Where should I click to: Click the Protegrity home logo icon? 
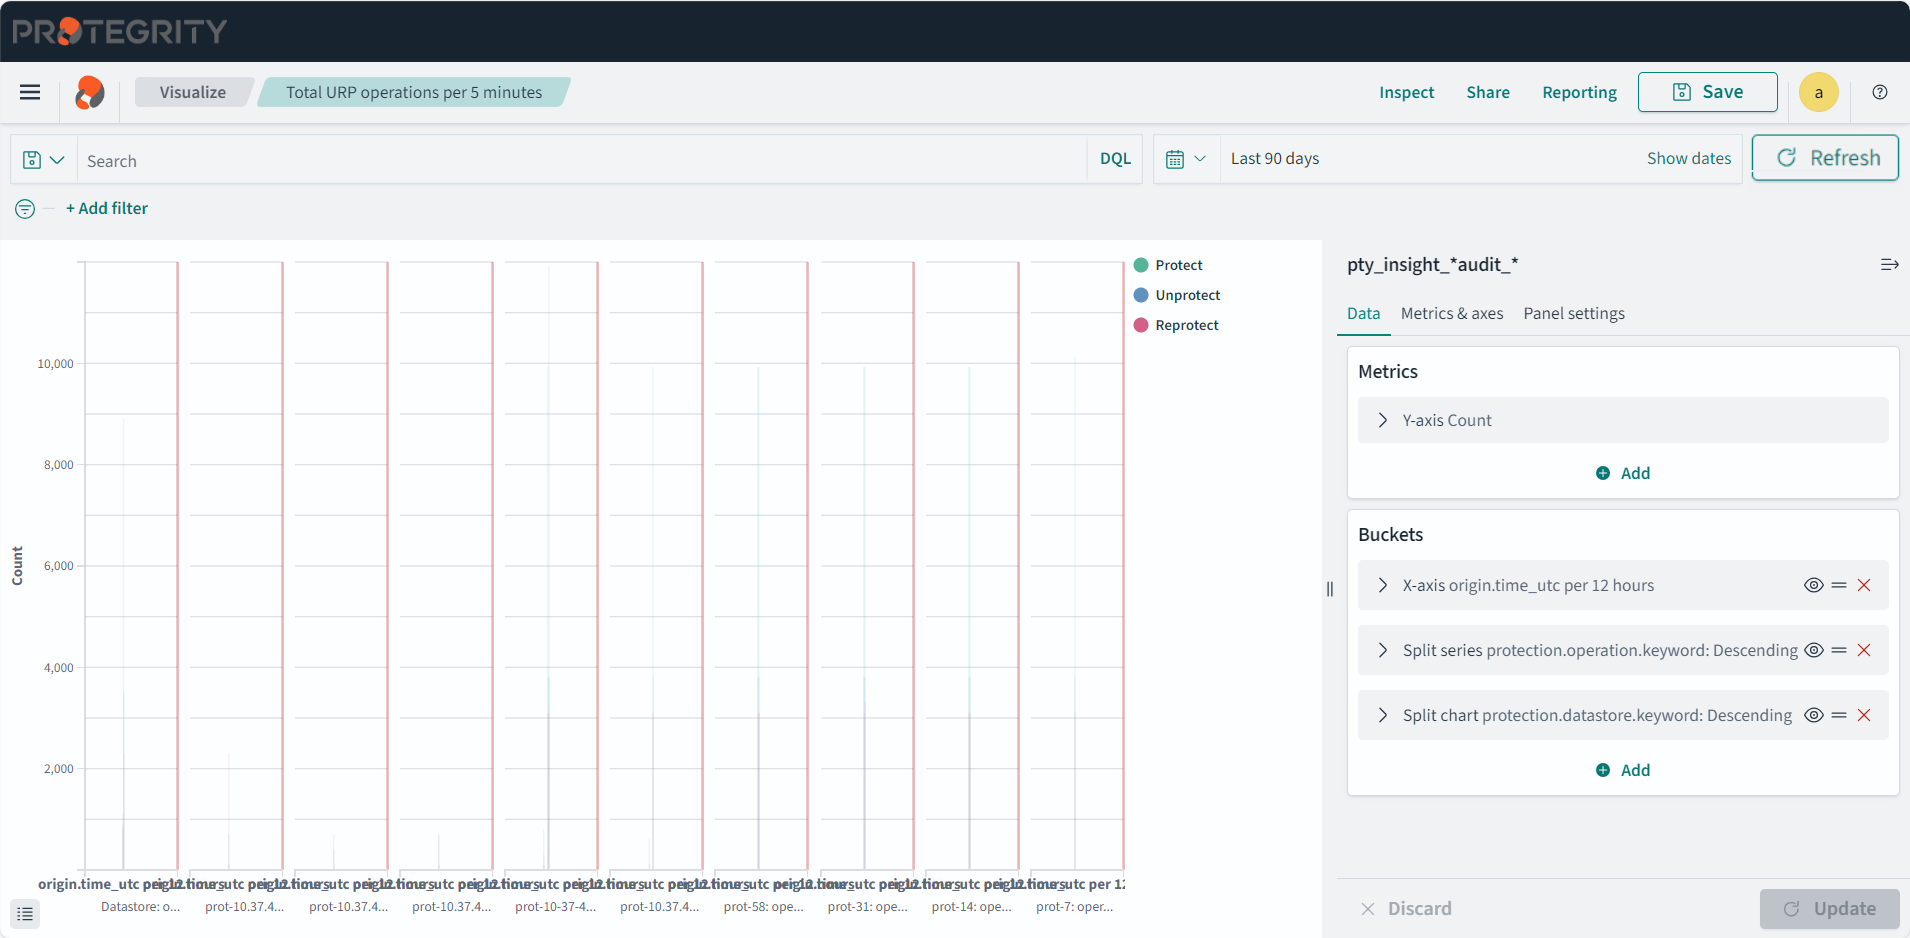pos(90,92)
